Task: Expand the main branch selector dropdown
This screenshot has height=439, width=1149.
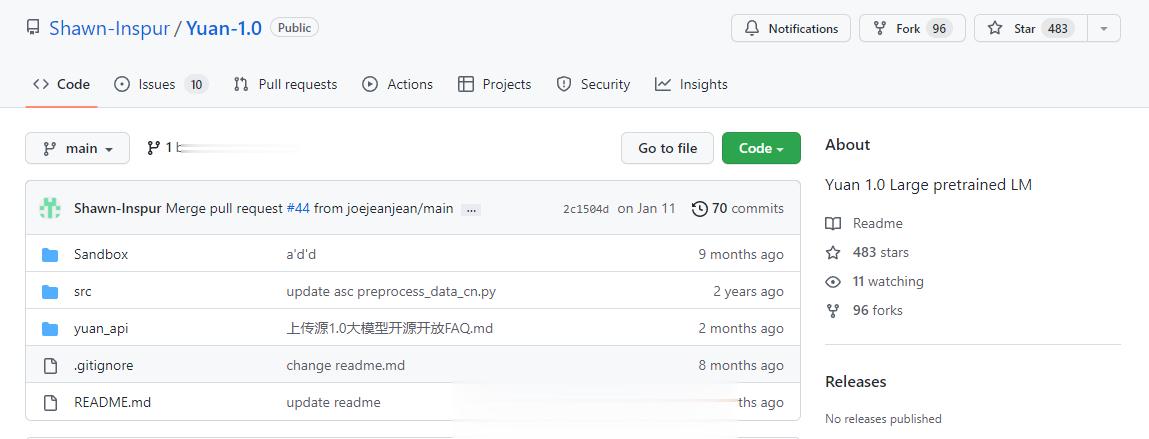Action: click(78, 148)
